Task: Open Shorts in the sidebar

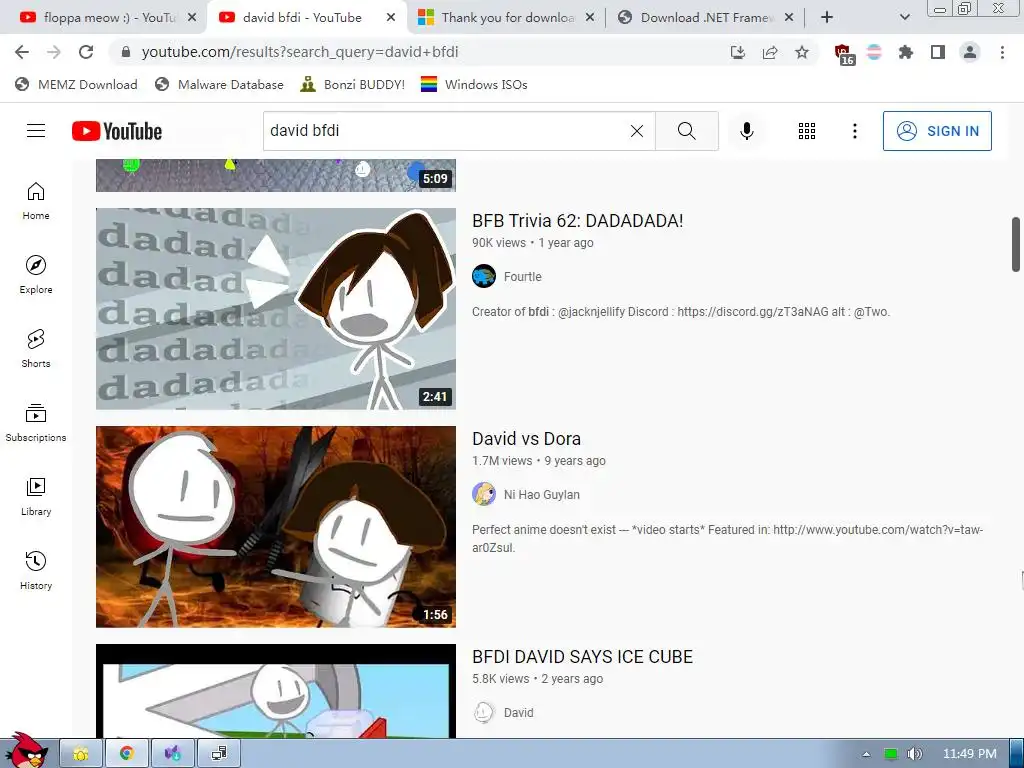Action: coord(36,349)
